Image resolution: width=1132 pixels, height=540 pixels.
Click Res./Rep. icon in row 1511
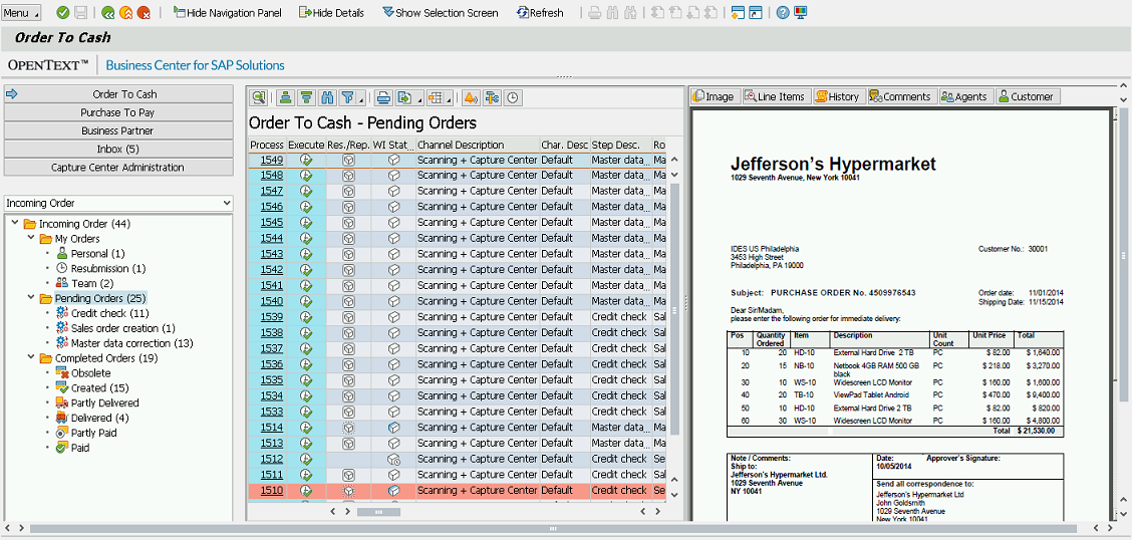(348, 474)
